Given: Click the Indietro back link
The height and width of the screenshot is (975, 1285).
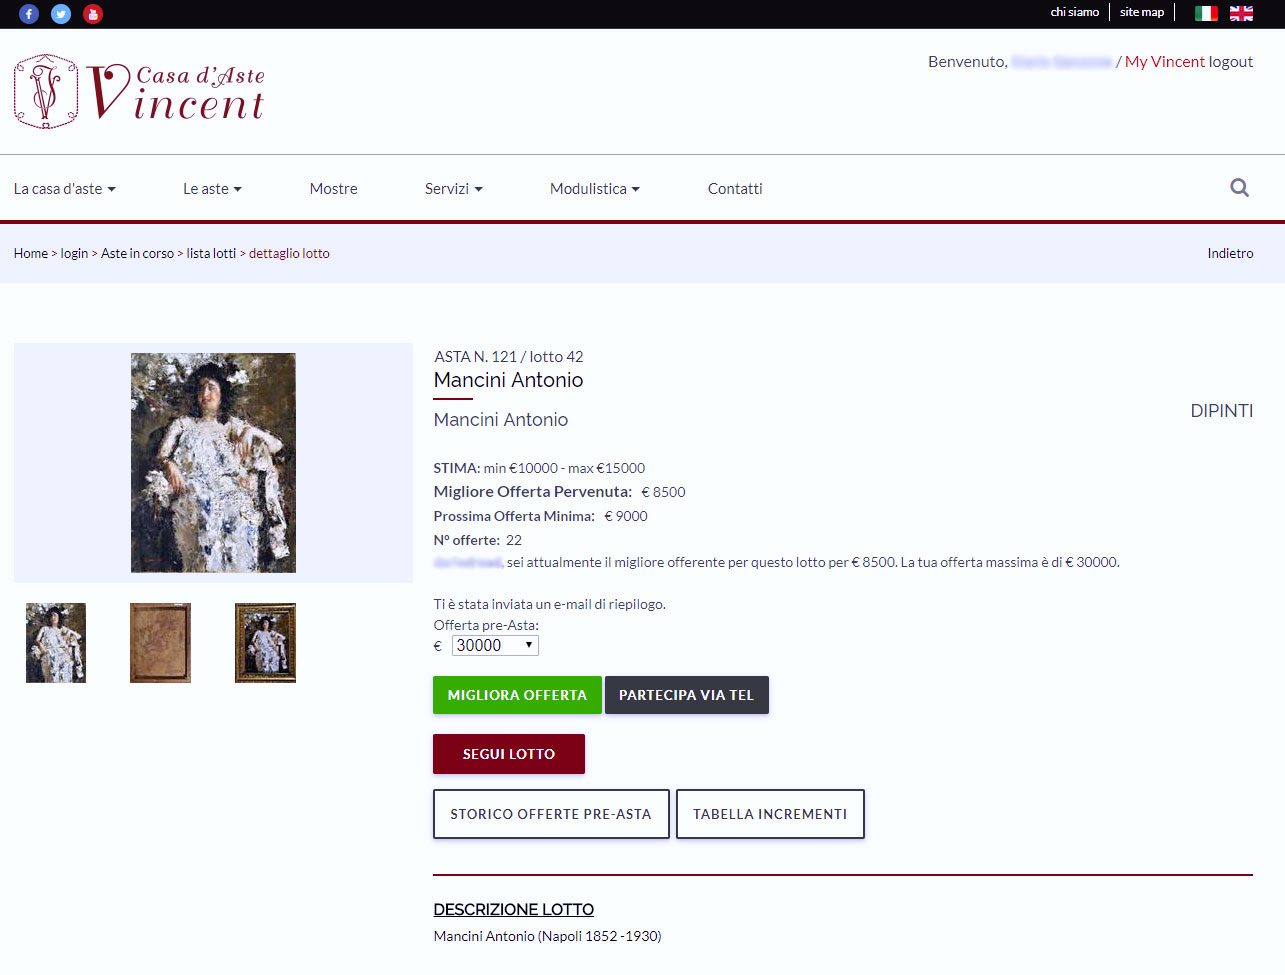Looking at the screenshot, I should 1230,254.
